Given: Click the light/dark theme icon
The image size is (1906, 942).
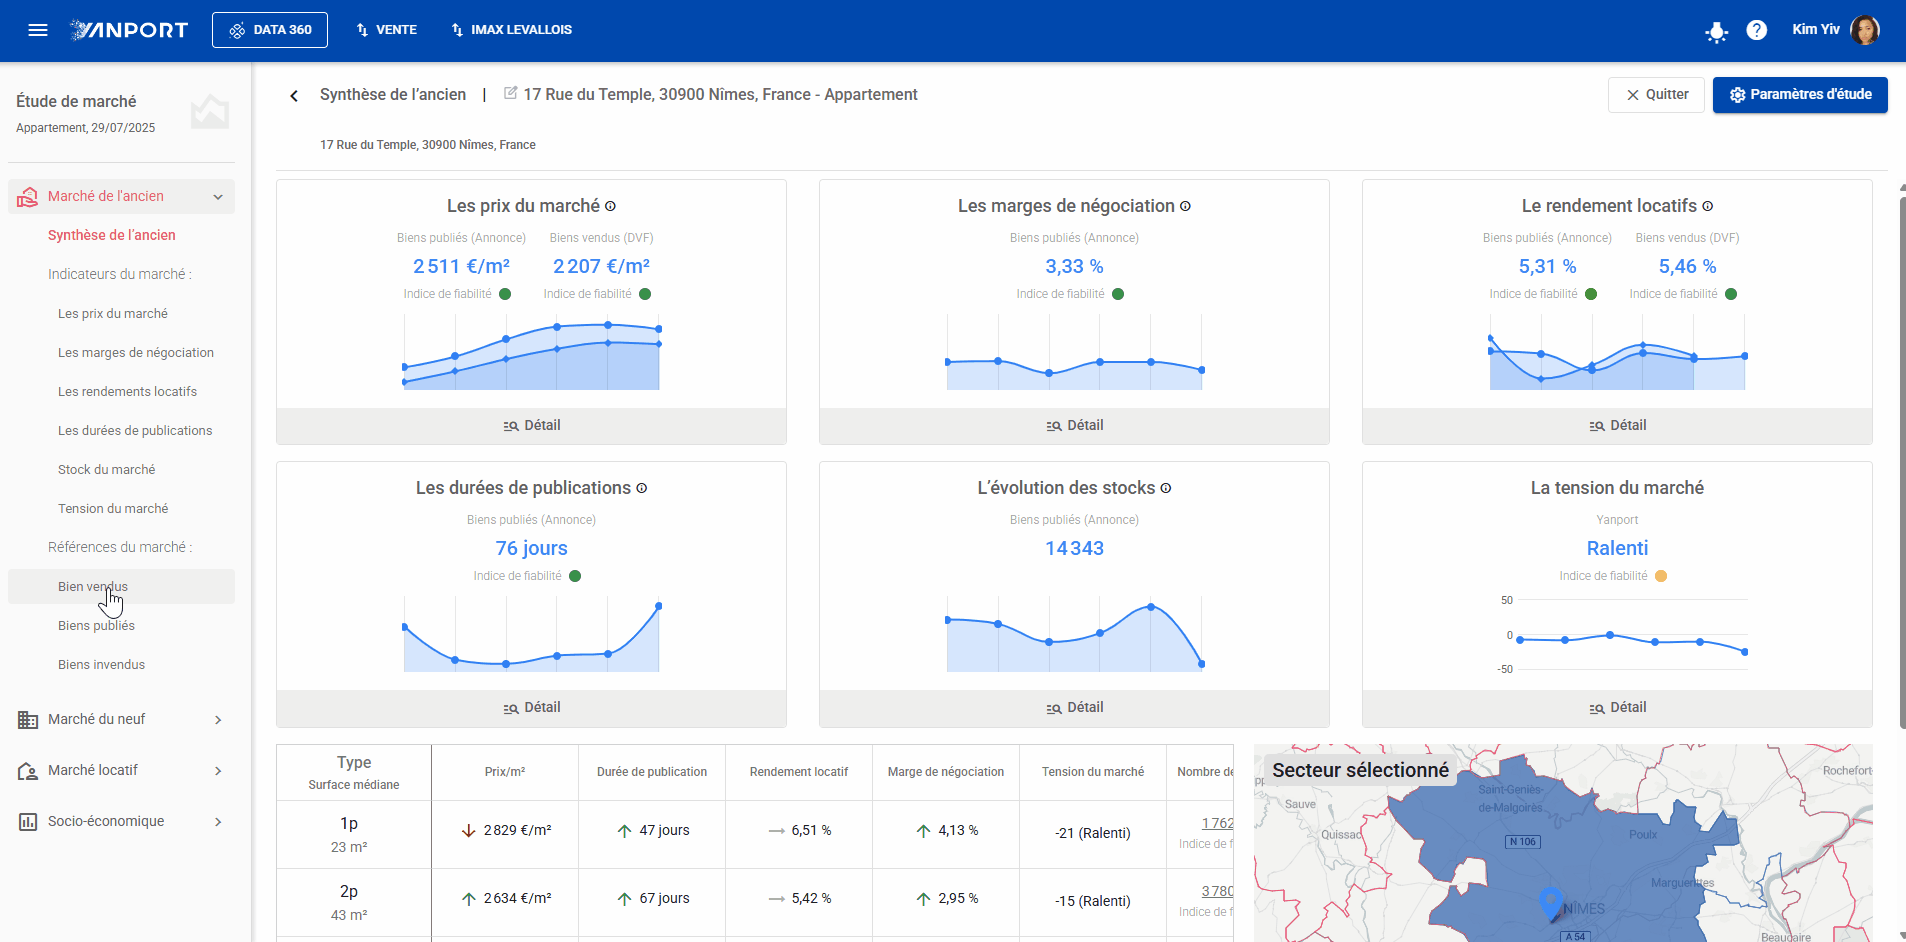Looking at the screenshot, I should click(1716, 31).
